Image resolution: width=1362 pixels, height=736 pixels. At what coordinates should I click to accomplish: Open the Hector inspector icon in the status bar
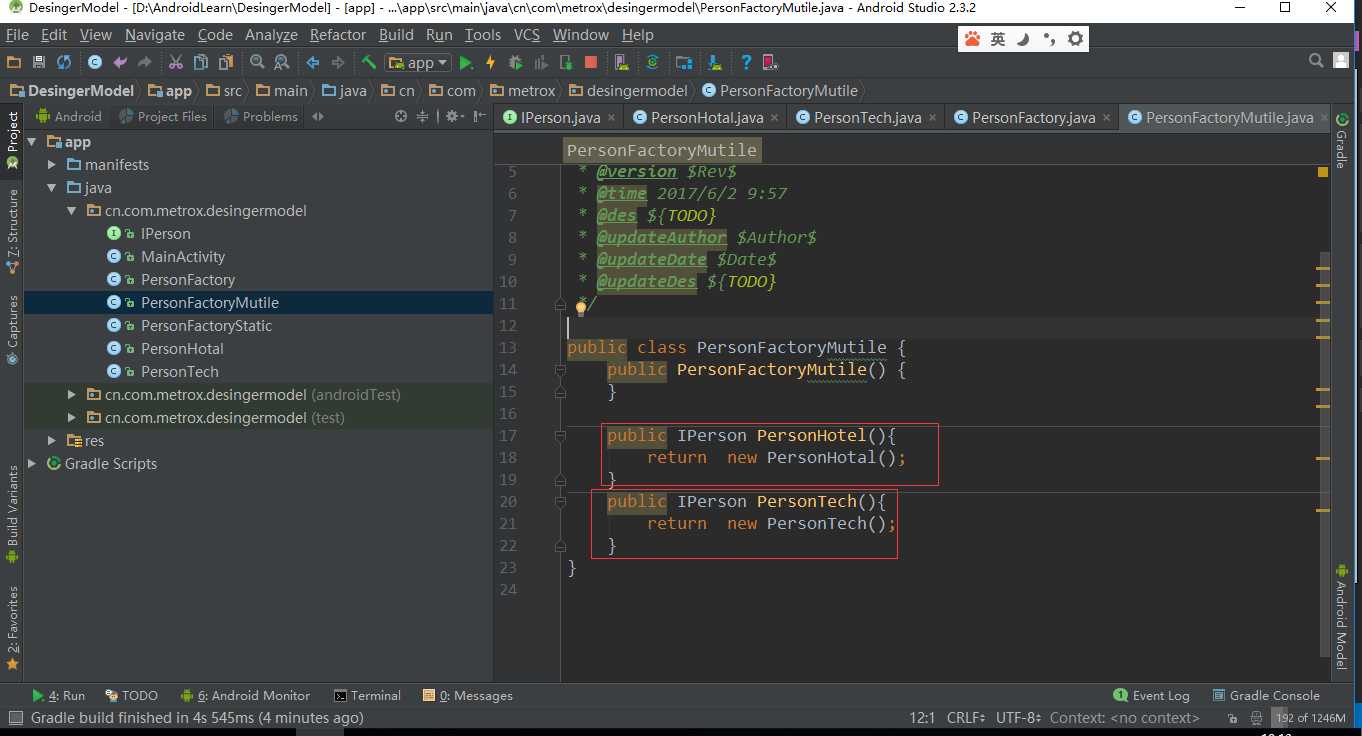coord(1258,718)
